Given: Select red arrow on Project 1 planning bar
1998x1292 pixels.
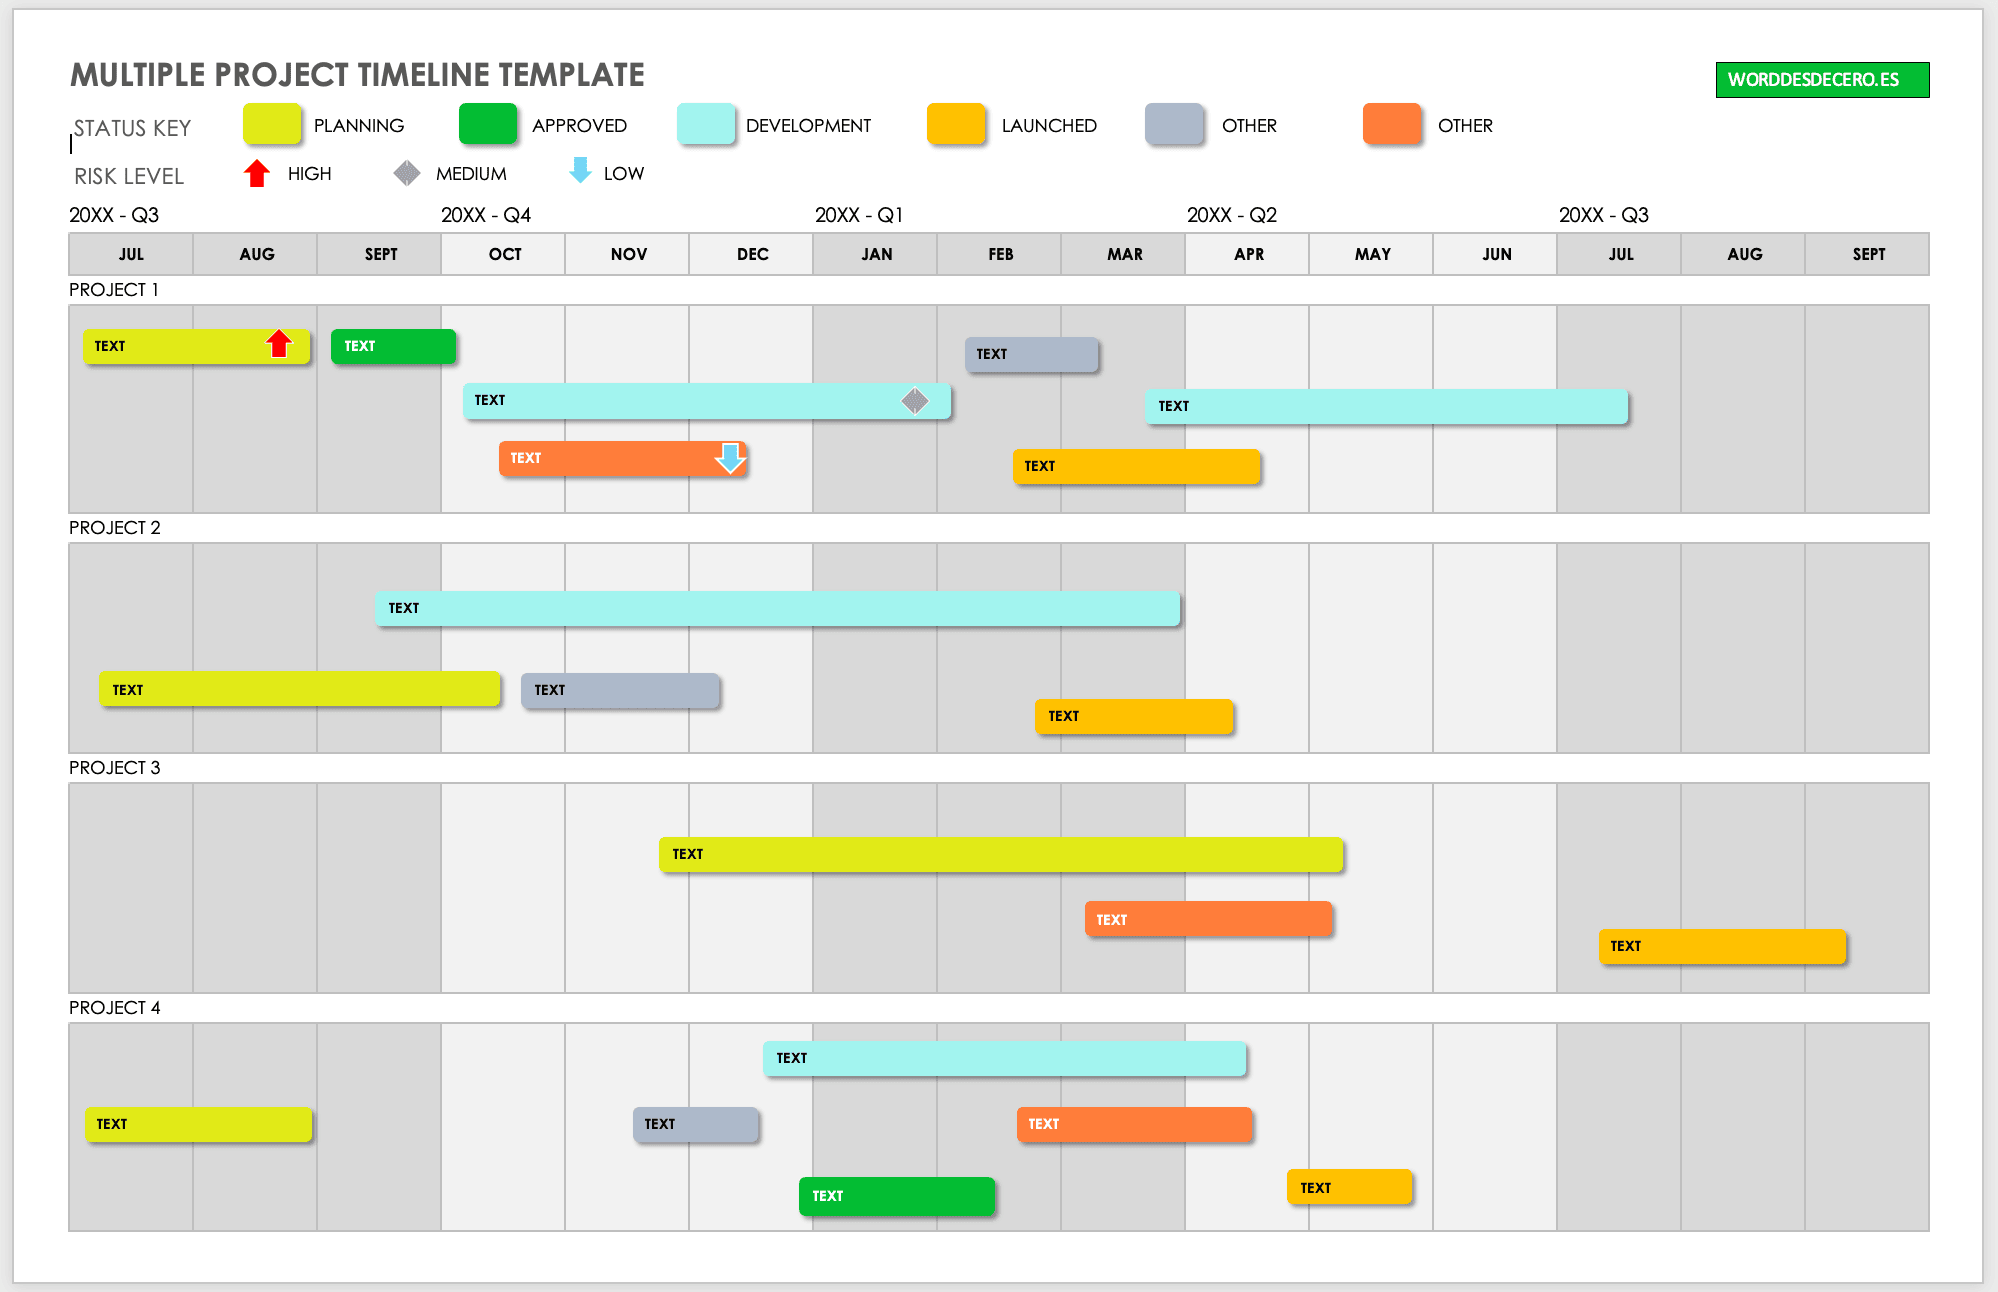Looking at the screenshot, I should 279,344.
